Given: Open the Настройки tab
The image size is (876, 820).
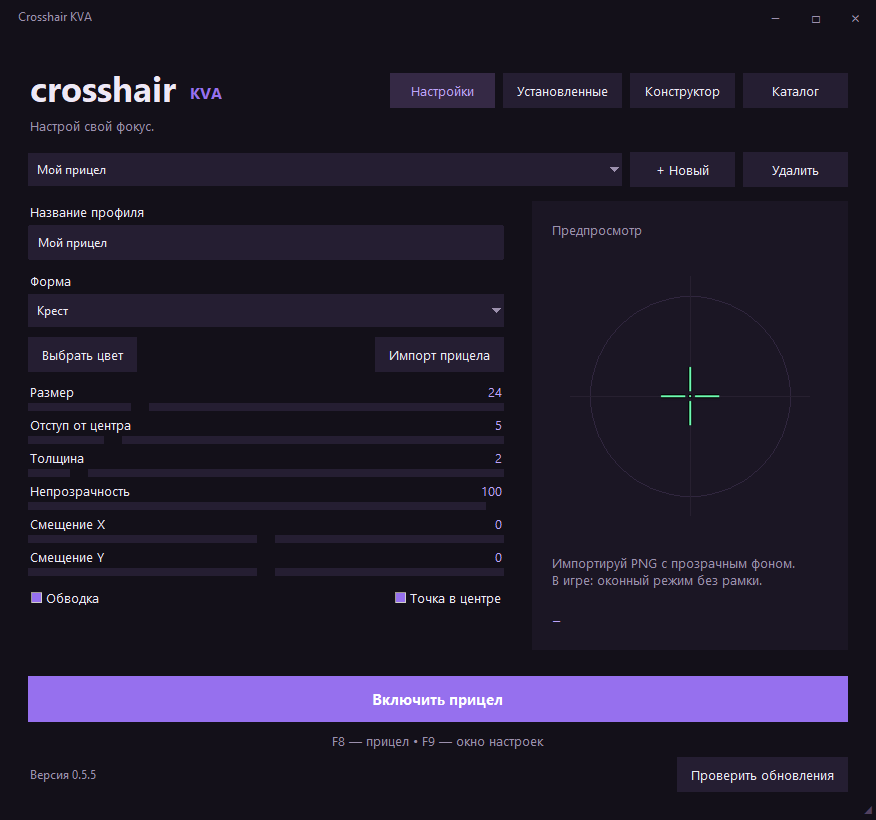Looking at the screenshot, I should [442, 90].
